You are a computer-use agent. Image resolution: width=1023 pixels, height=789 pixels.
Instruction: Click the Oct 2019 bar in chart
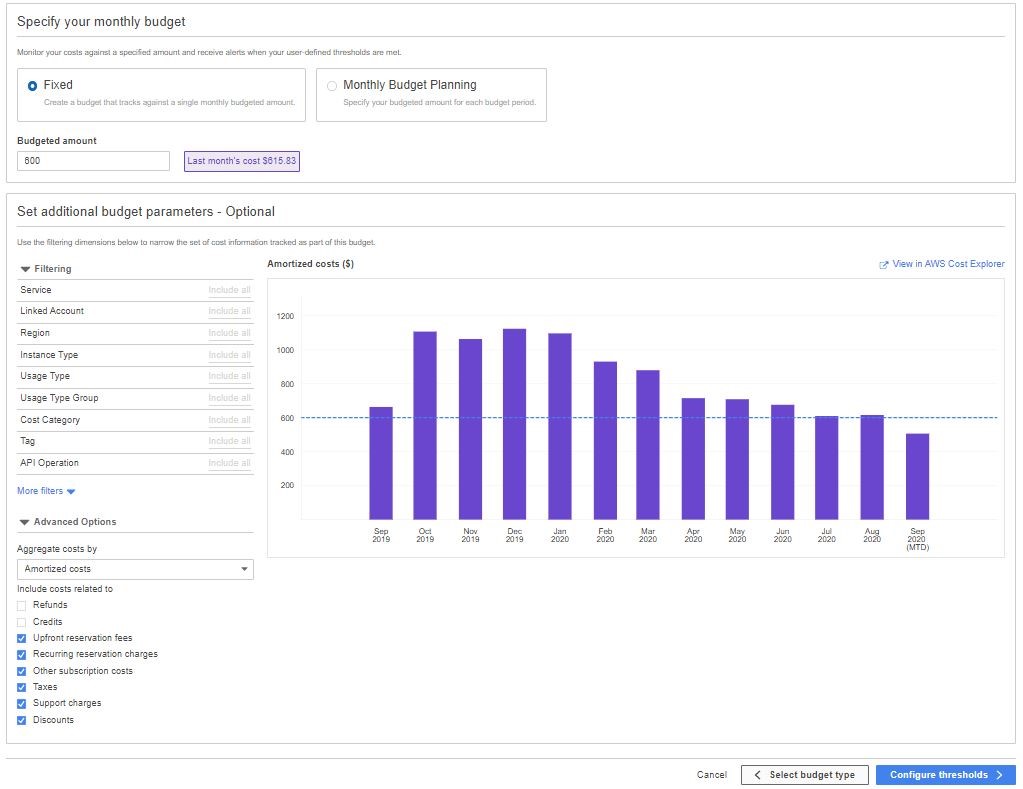point(425,425)
